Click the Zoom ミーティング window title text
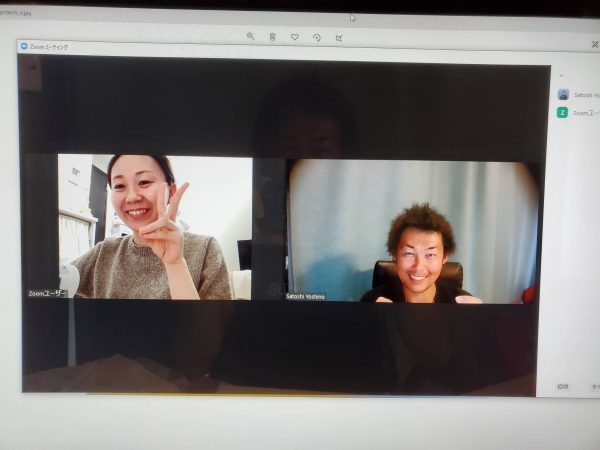 coord(50,46)
